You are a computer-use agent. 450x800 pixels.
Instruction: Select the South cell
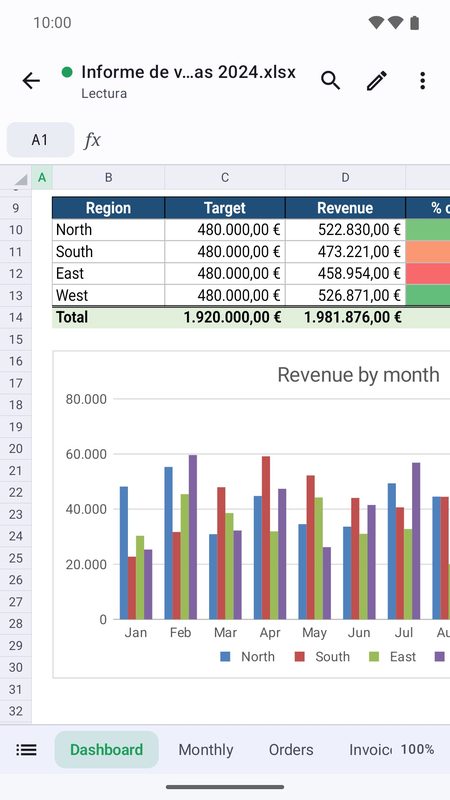[108, 252]
